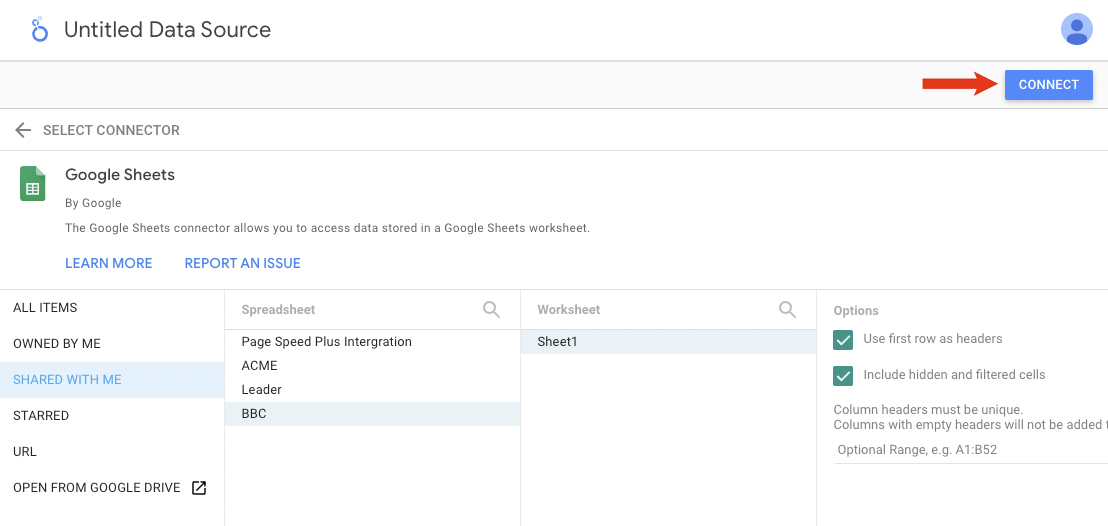Select the ACME spreadsheet
The image size is (1108, 526).
point(260,366)
